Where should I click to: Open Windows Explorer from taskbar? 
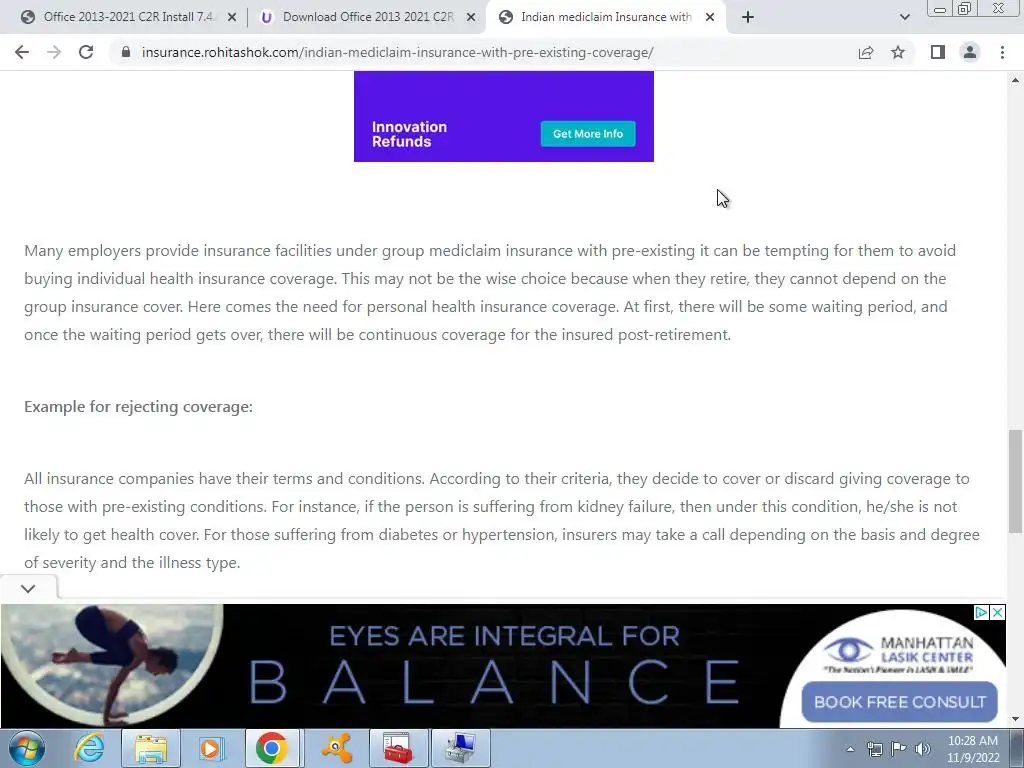point(150,748)
